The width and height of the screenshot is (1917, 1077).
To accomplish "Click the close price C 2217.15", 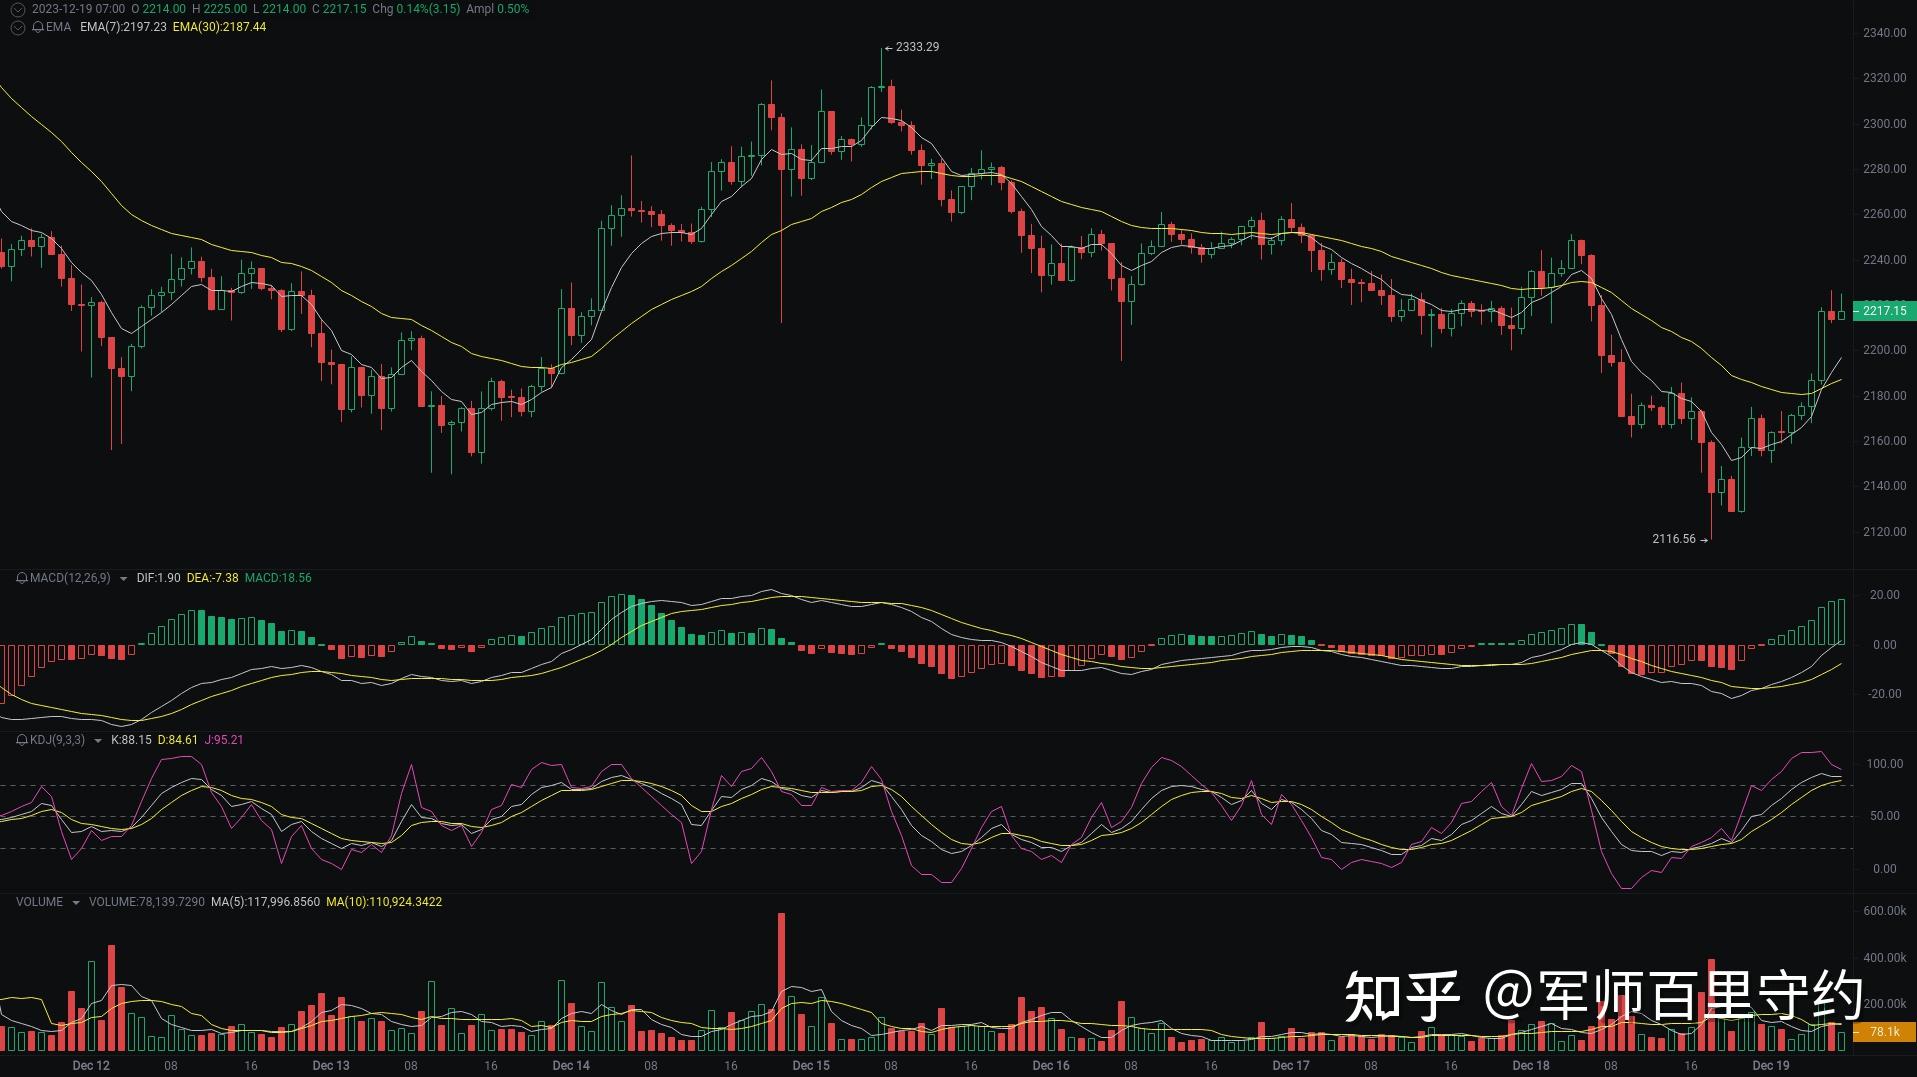I will (339, 9).
